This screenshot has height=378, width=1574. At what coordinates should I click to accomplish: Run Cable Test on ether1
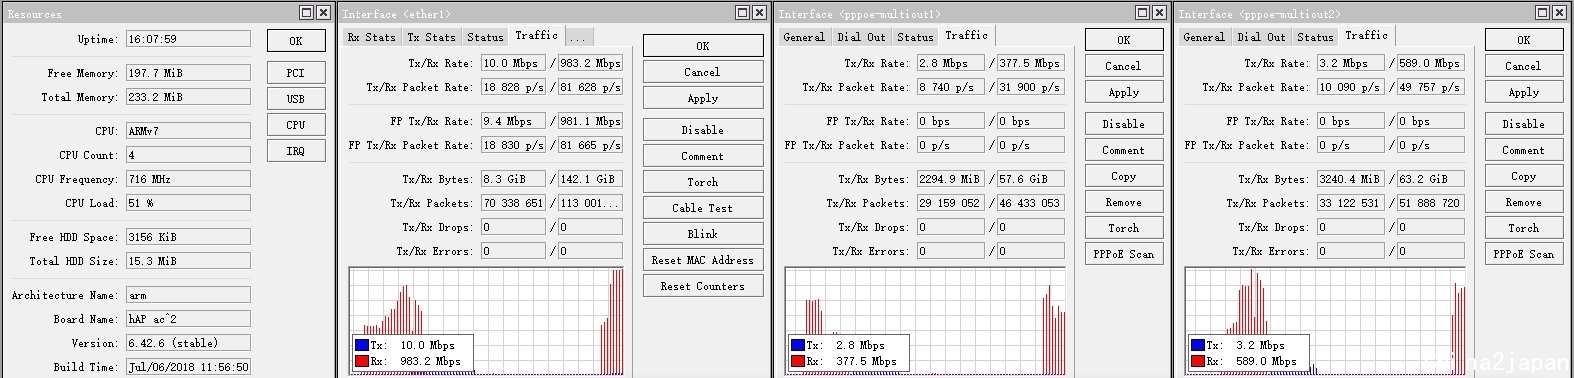click(x=702, y=208)
